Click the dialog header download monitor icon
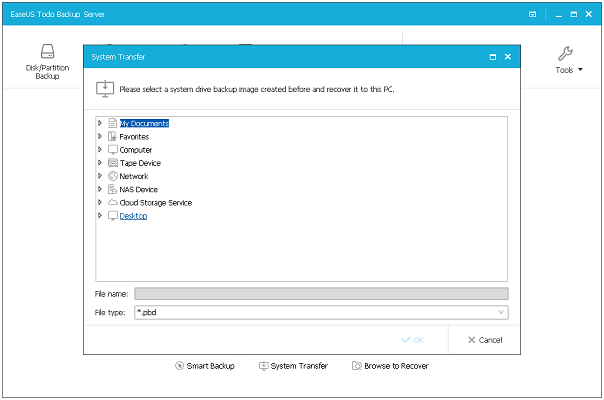The height and width of the screenshot is (400, 604). click(x=105, y=89)
